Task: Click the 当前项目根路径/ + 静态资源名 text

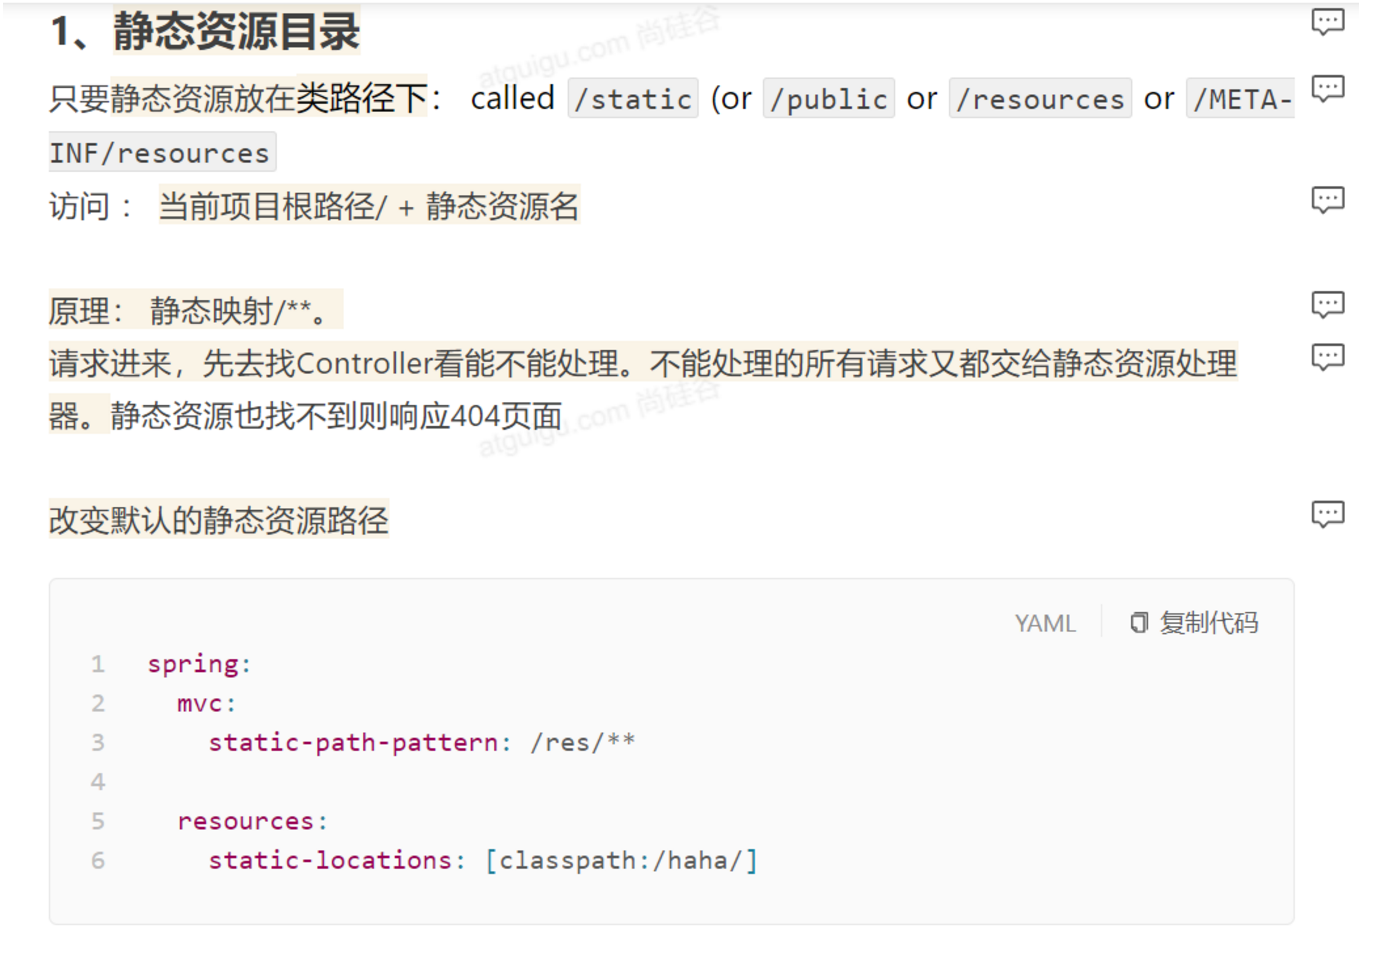Action: 368,206
